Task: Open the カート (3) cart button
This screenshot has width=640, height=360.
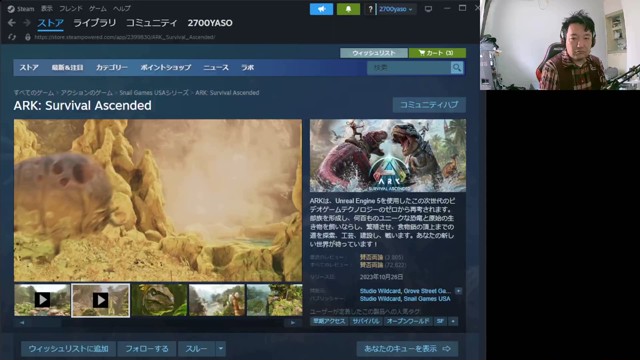Action: pos(437,53)
